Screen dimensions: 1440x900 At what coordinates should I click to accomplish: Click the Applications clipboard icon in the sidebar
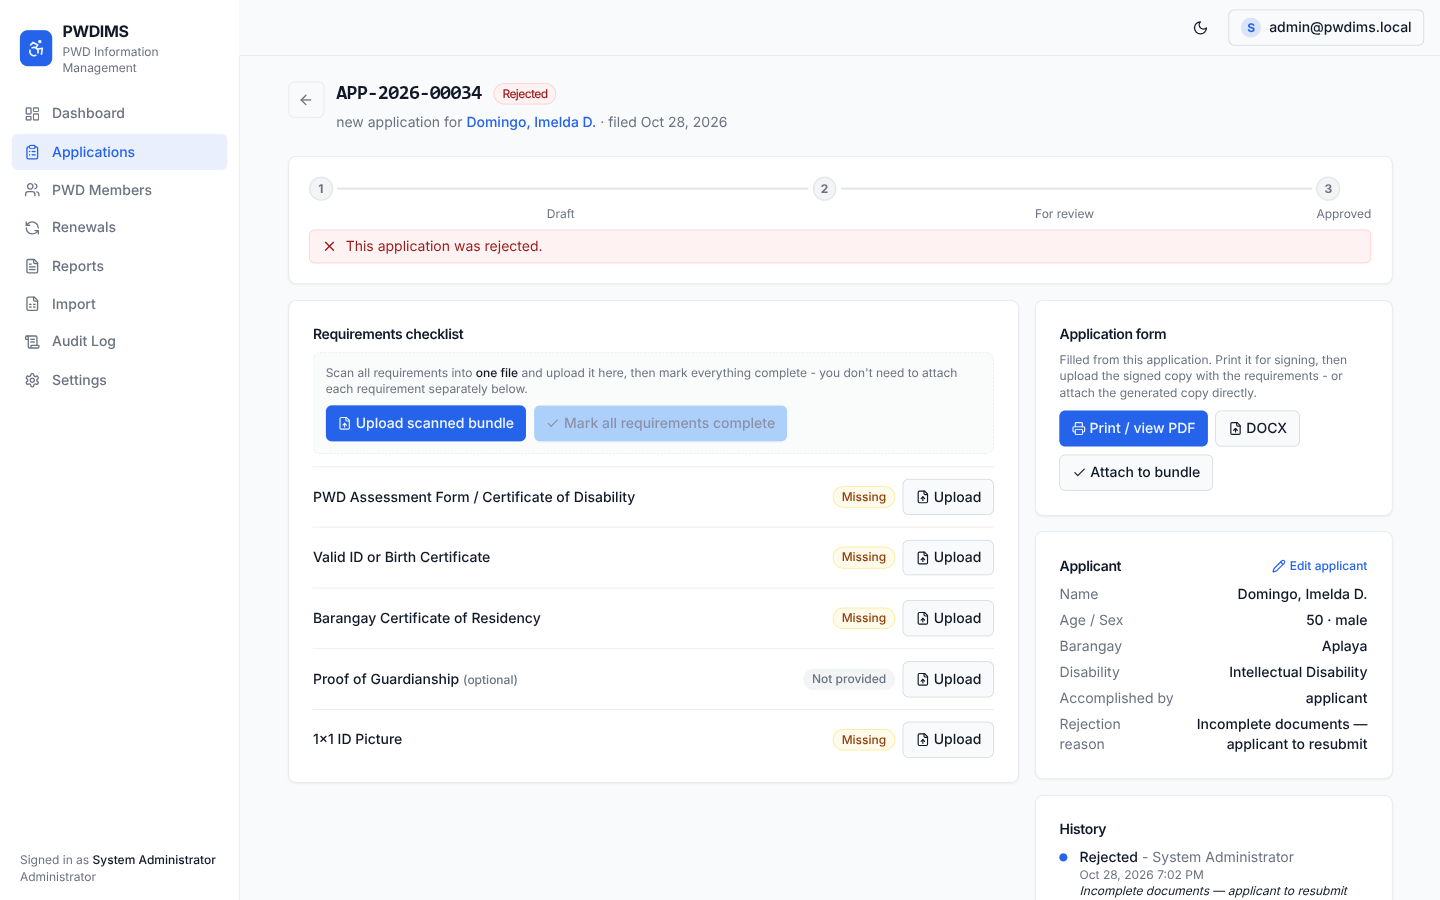32,152
